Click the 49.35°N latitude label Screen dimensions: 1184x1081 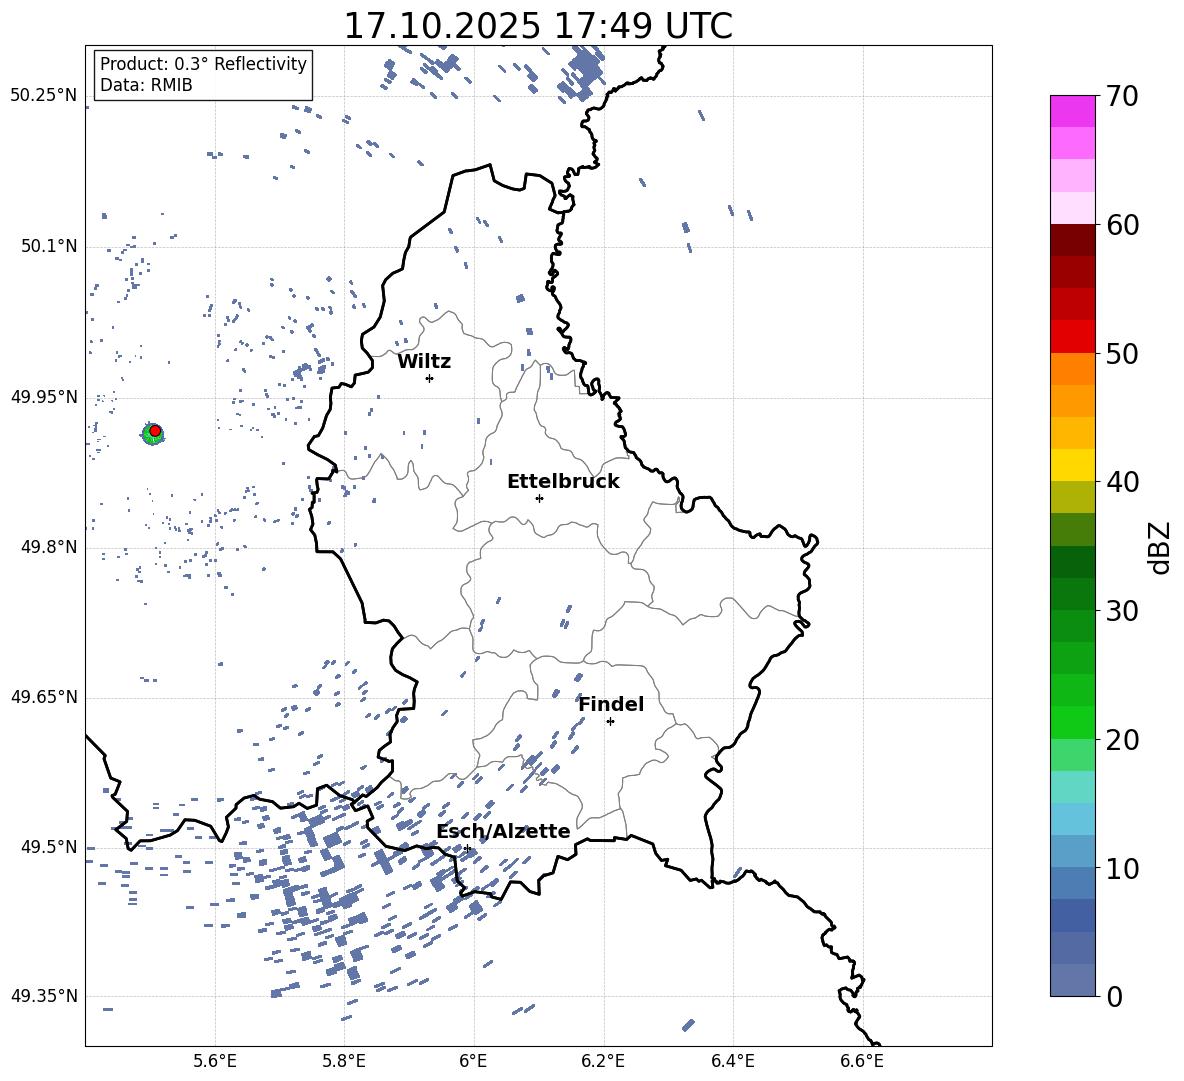pyautogui.click(x=44, y=996)
